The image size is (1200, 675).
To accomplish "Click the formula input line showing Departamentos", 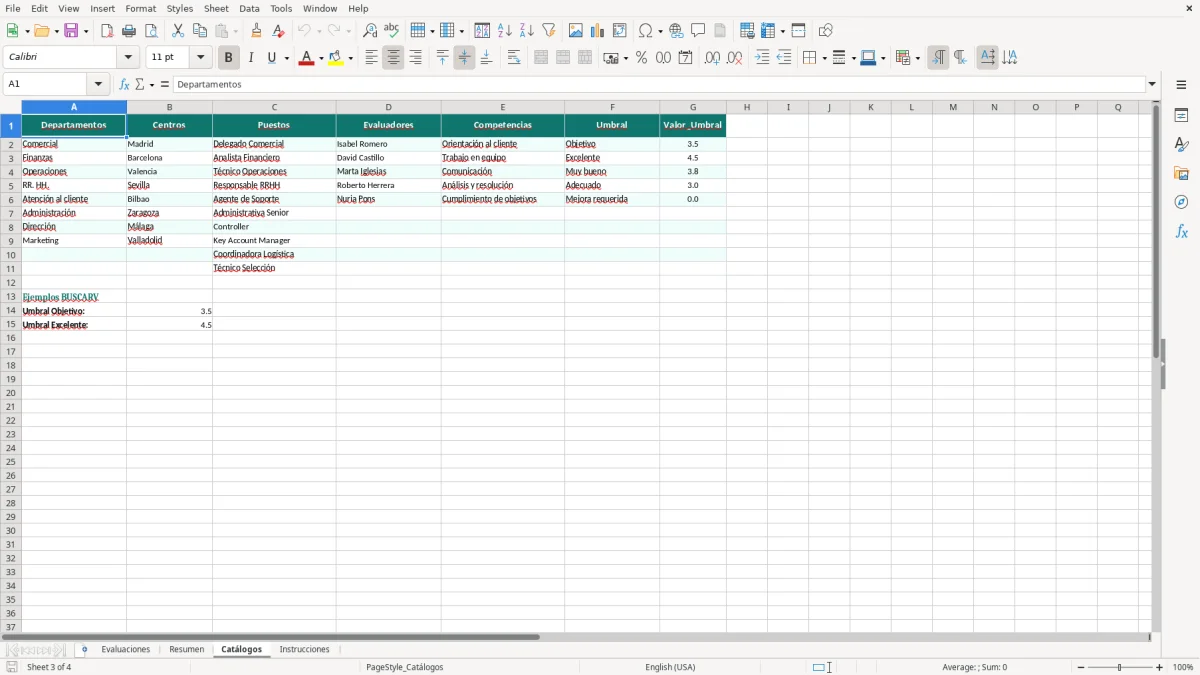I will [659, 85].
